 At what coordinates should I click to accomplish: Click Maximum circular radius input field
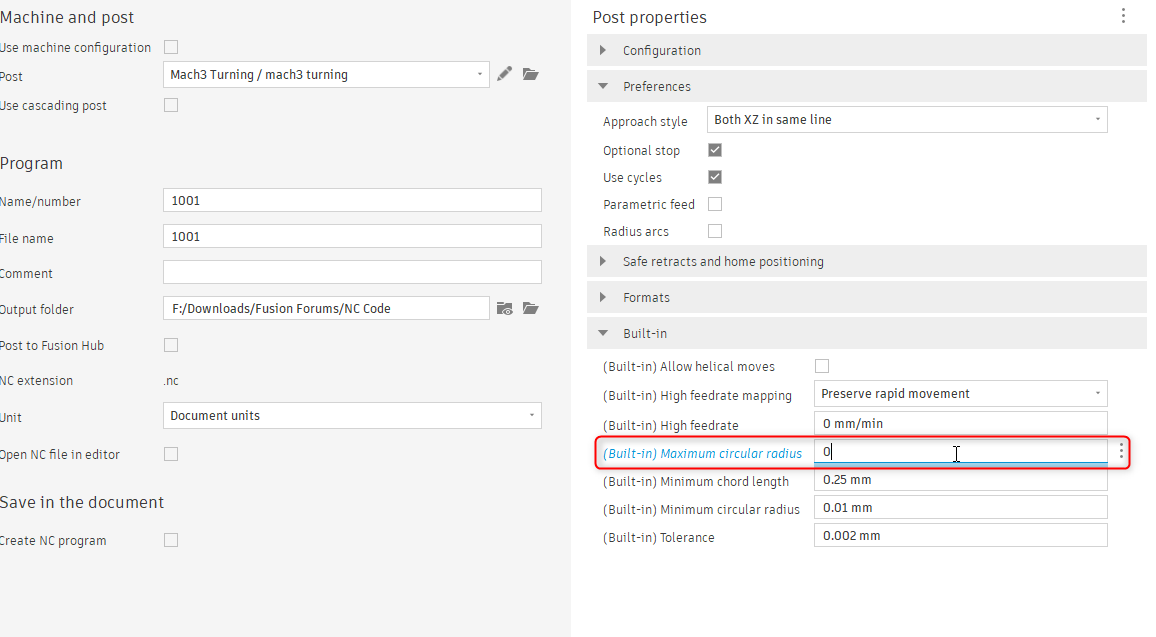(961, 451)
